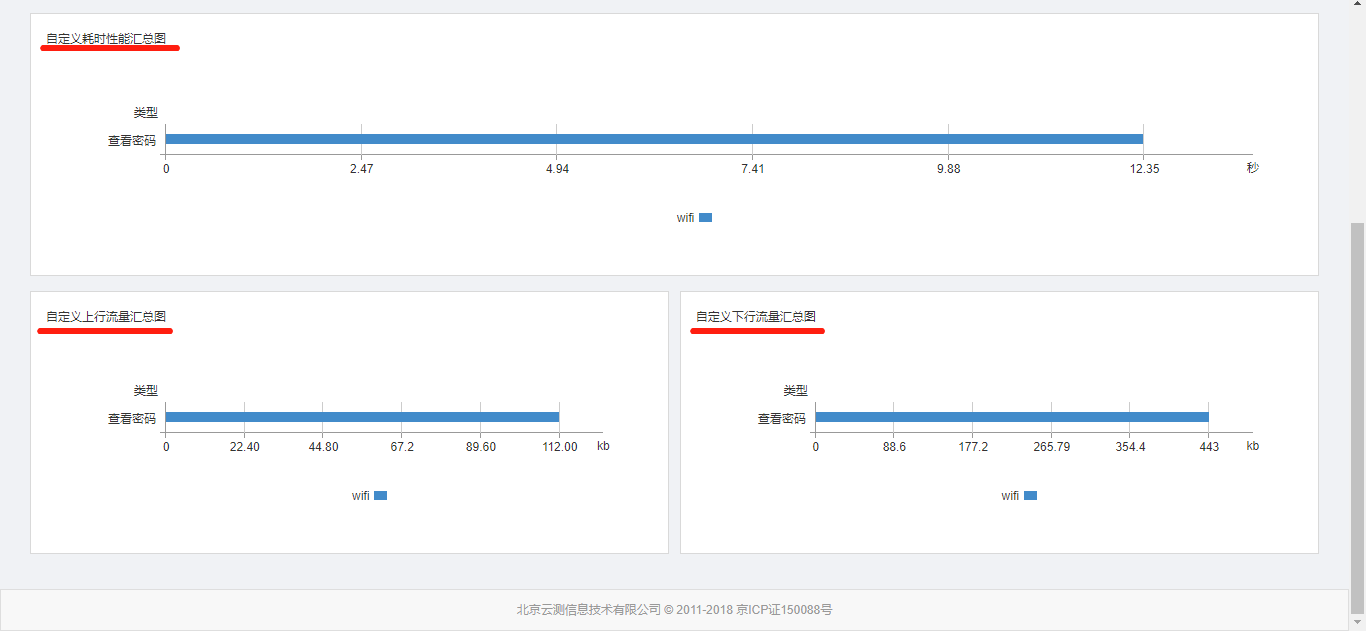Click the 354.4 axis value
Viewport: 1366px width, 631px height.
coord(1130,447)
